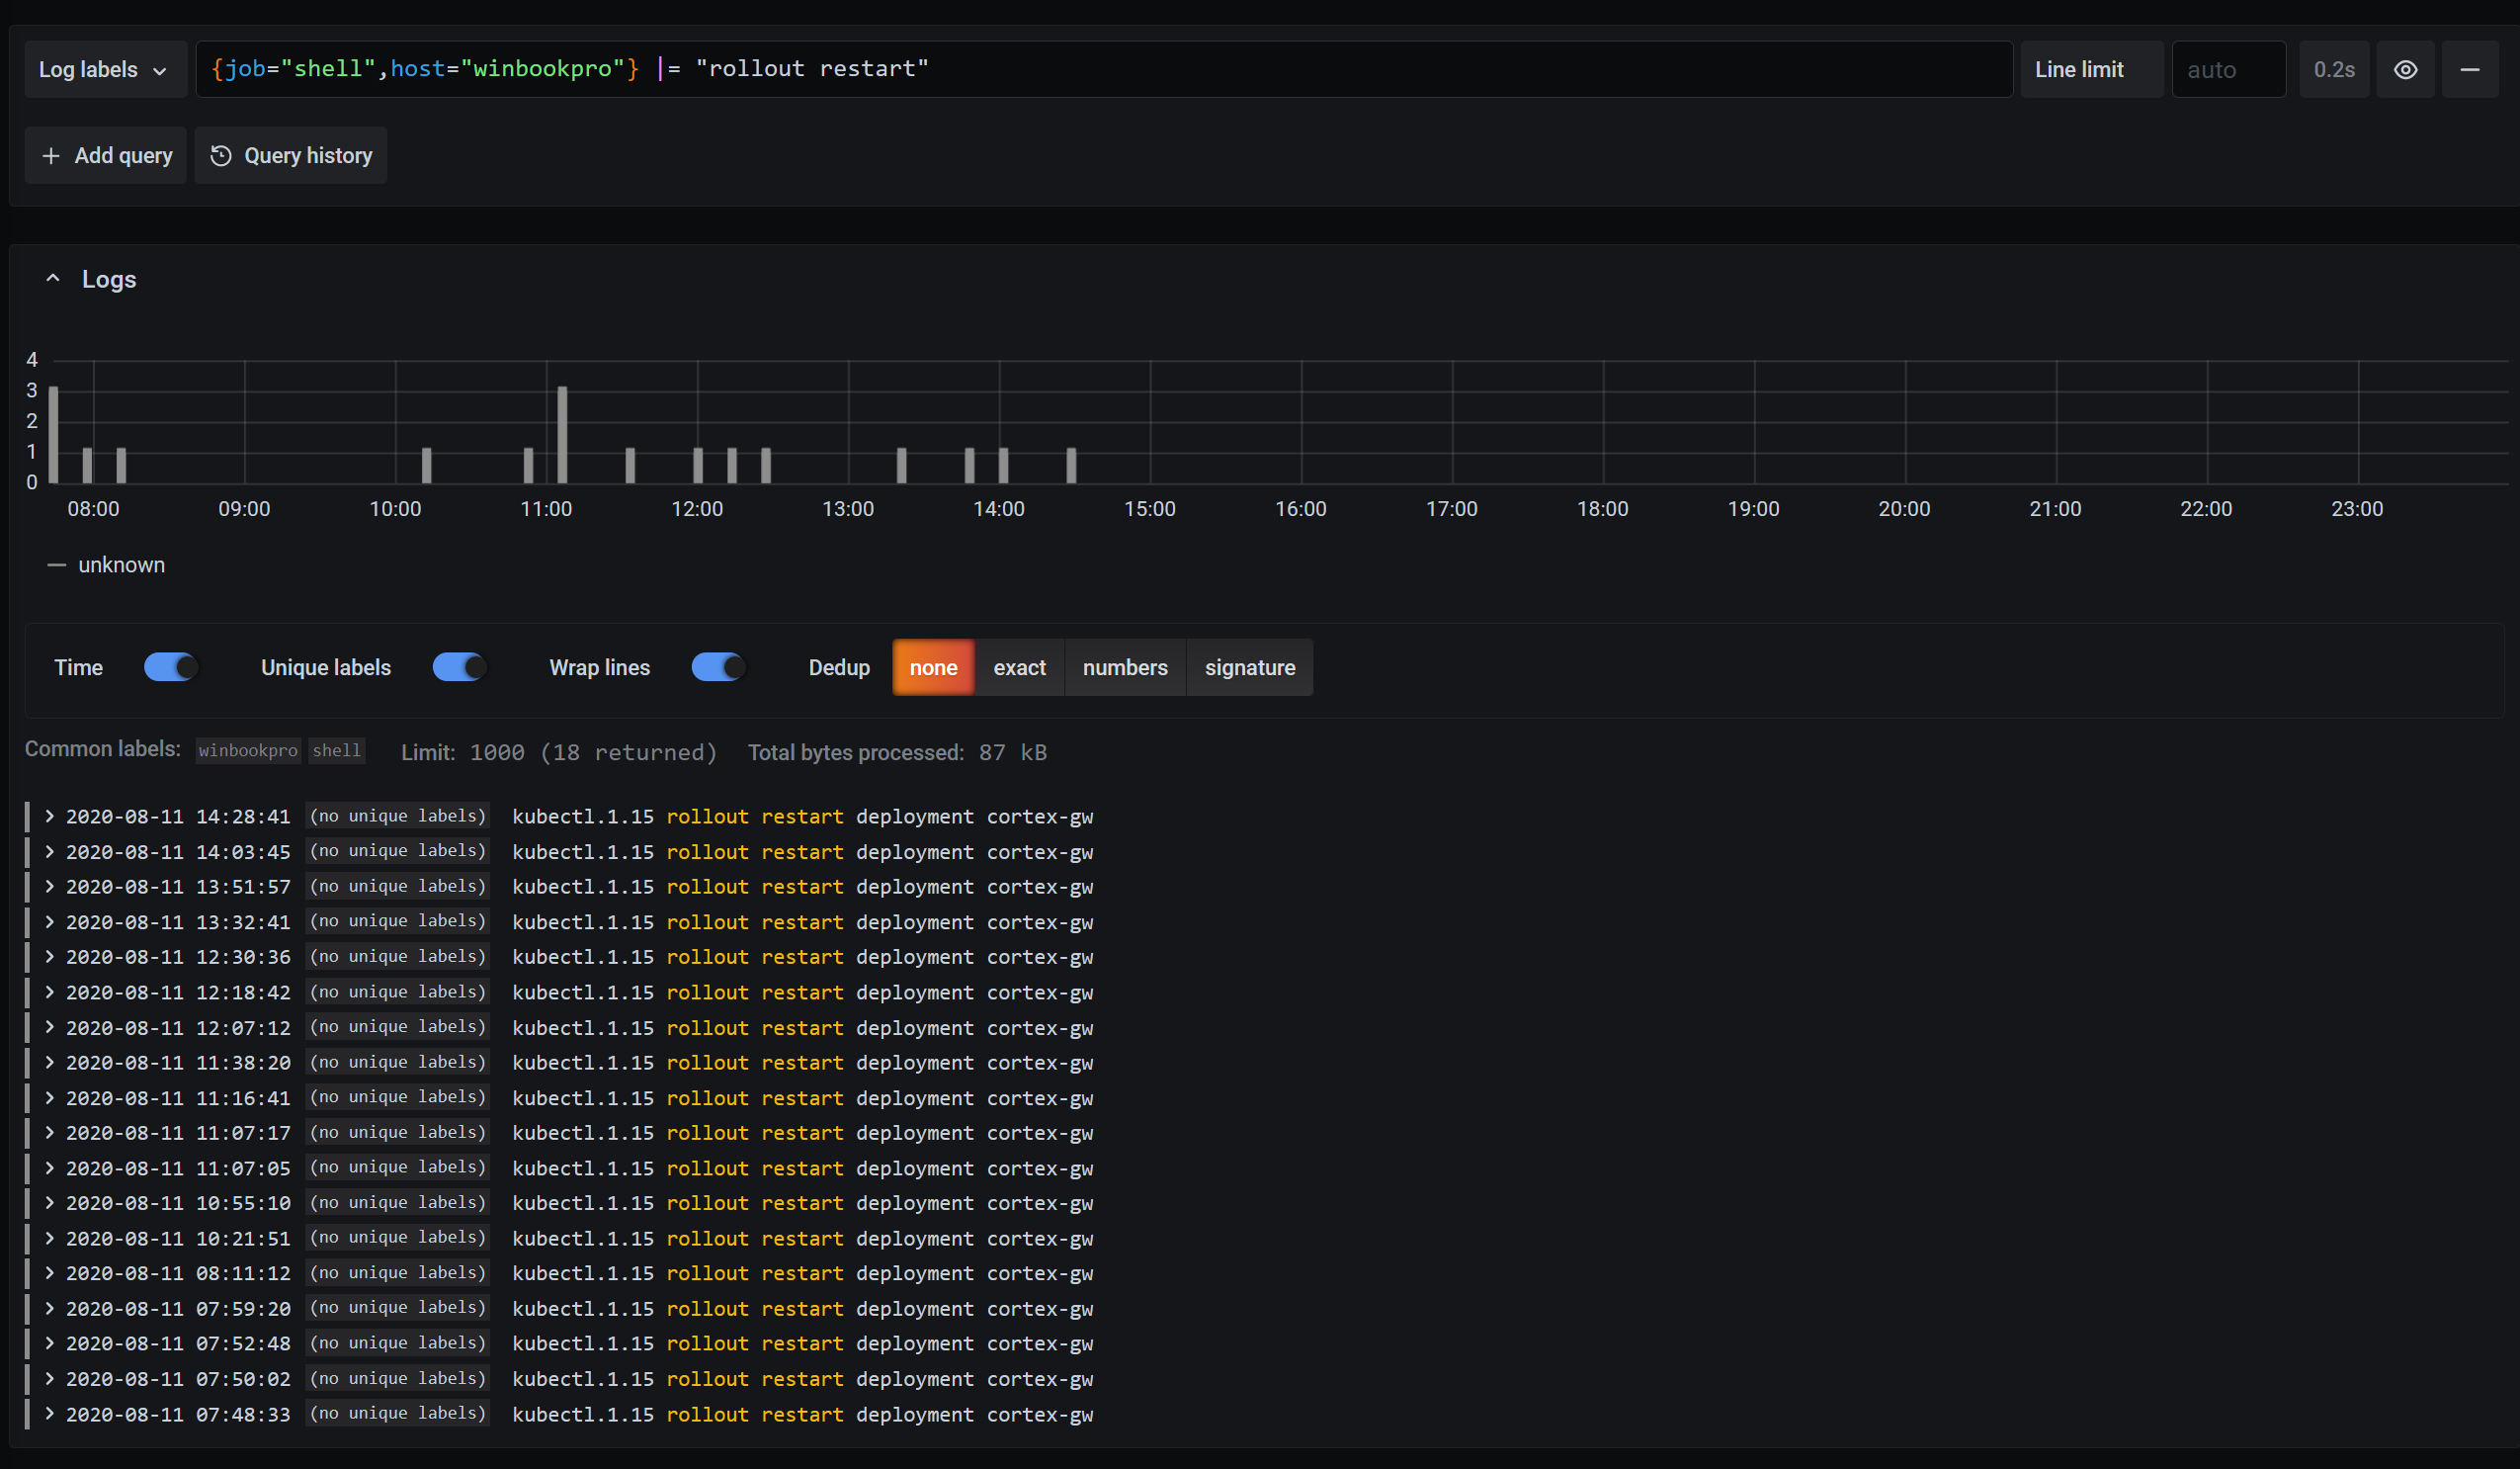Image resolution: width=2520 pixels, height=1469 pixels.
Task: Click shell common label badge
Action: click(337, 750)
